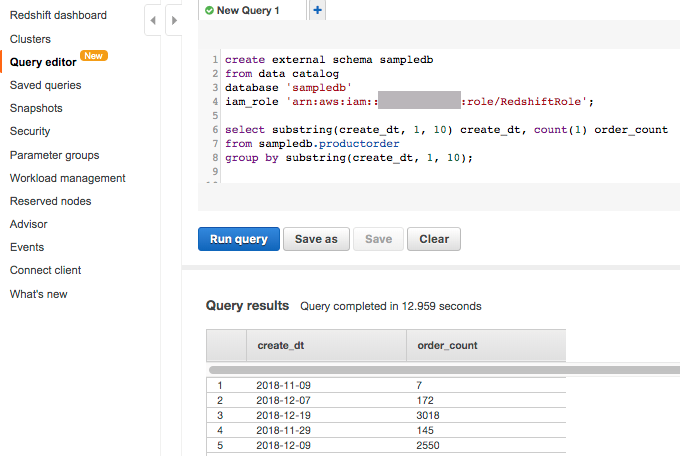The image size is (680, 456).
Task: Select cell 2018-11-09
Action: [x=284, y=385]
